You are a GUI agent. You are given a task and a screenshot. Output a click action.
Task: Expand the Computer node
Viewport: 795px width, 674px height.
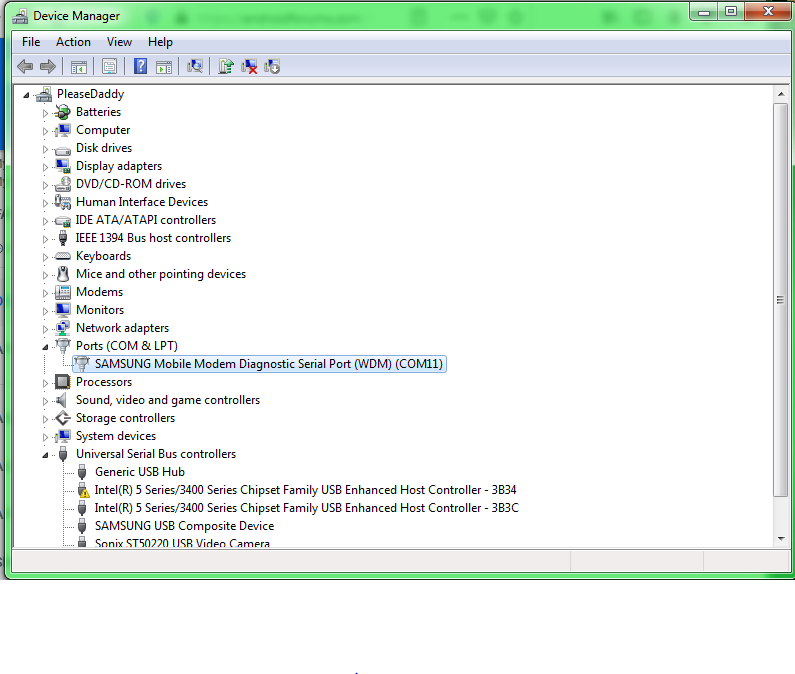click(45, 131)
